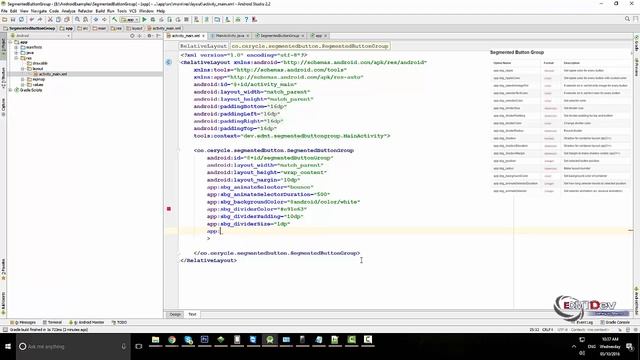Viewport: 640px width, 360px height.
Task: Open the Android project view dropdown
Action: 40,36
